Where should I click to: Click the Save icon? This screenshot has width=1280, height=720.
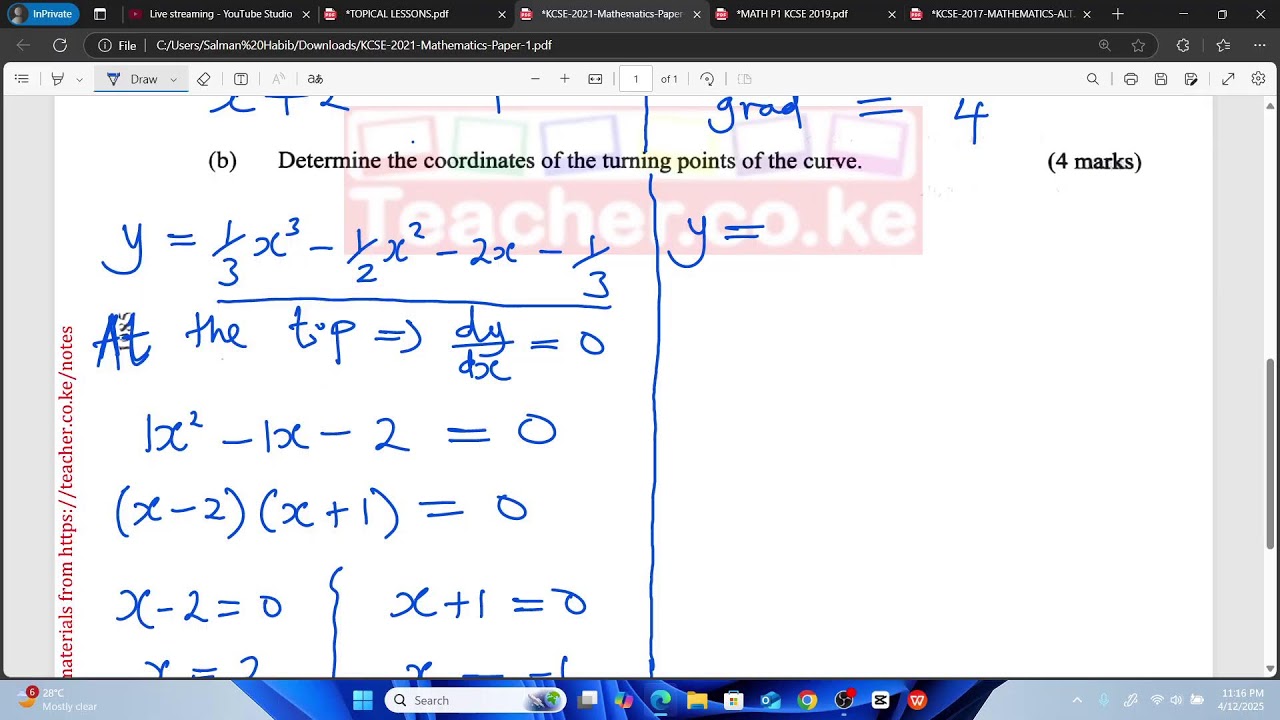[1161, 79]
